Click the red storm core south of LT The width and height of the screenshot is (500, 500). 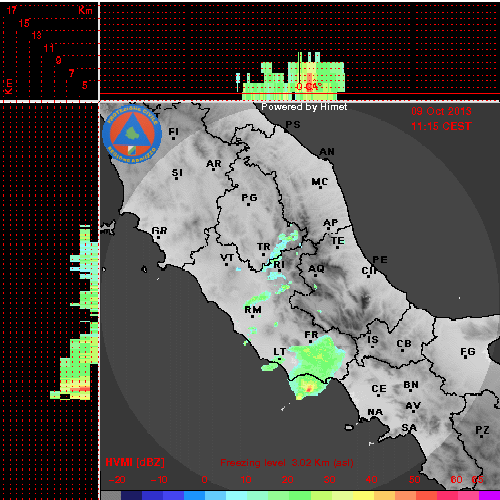tap(309, 388)
